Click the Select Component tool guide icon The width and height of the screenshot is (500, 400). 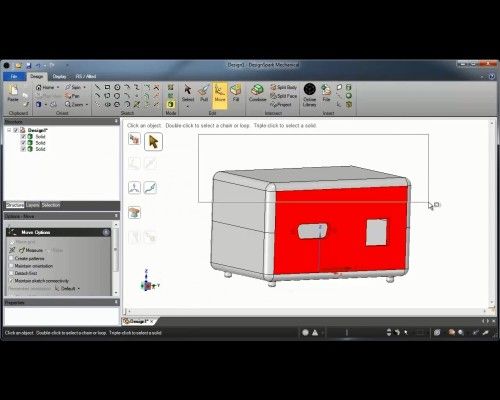coord(134,139)
